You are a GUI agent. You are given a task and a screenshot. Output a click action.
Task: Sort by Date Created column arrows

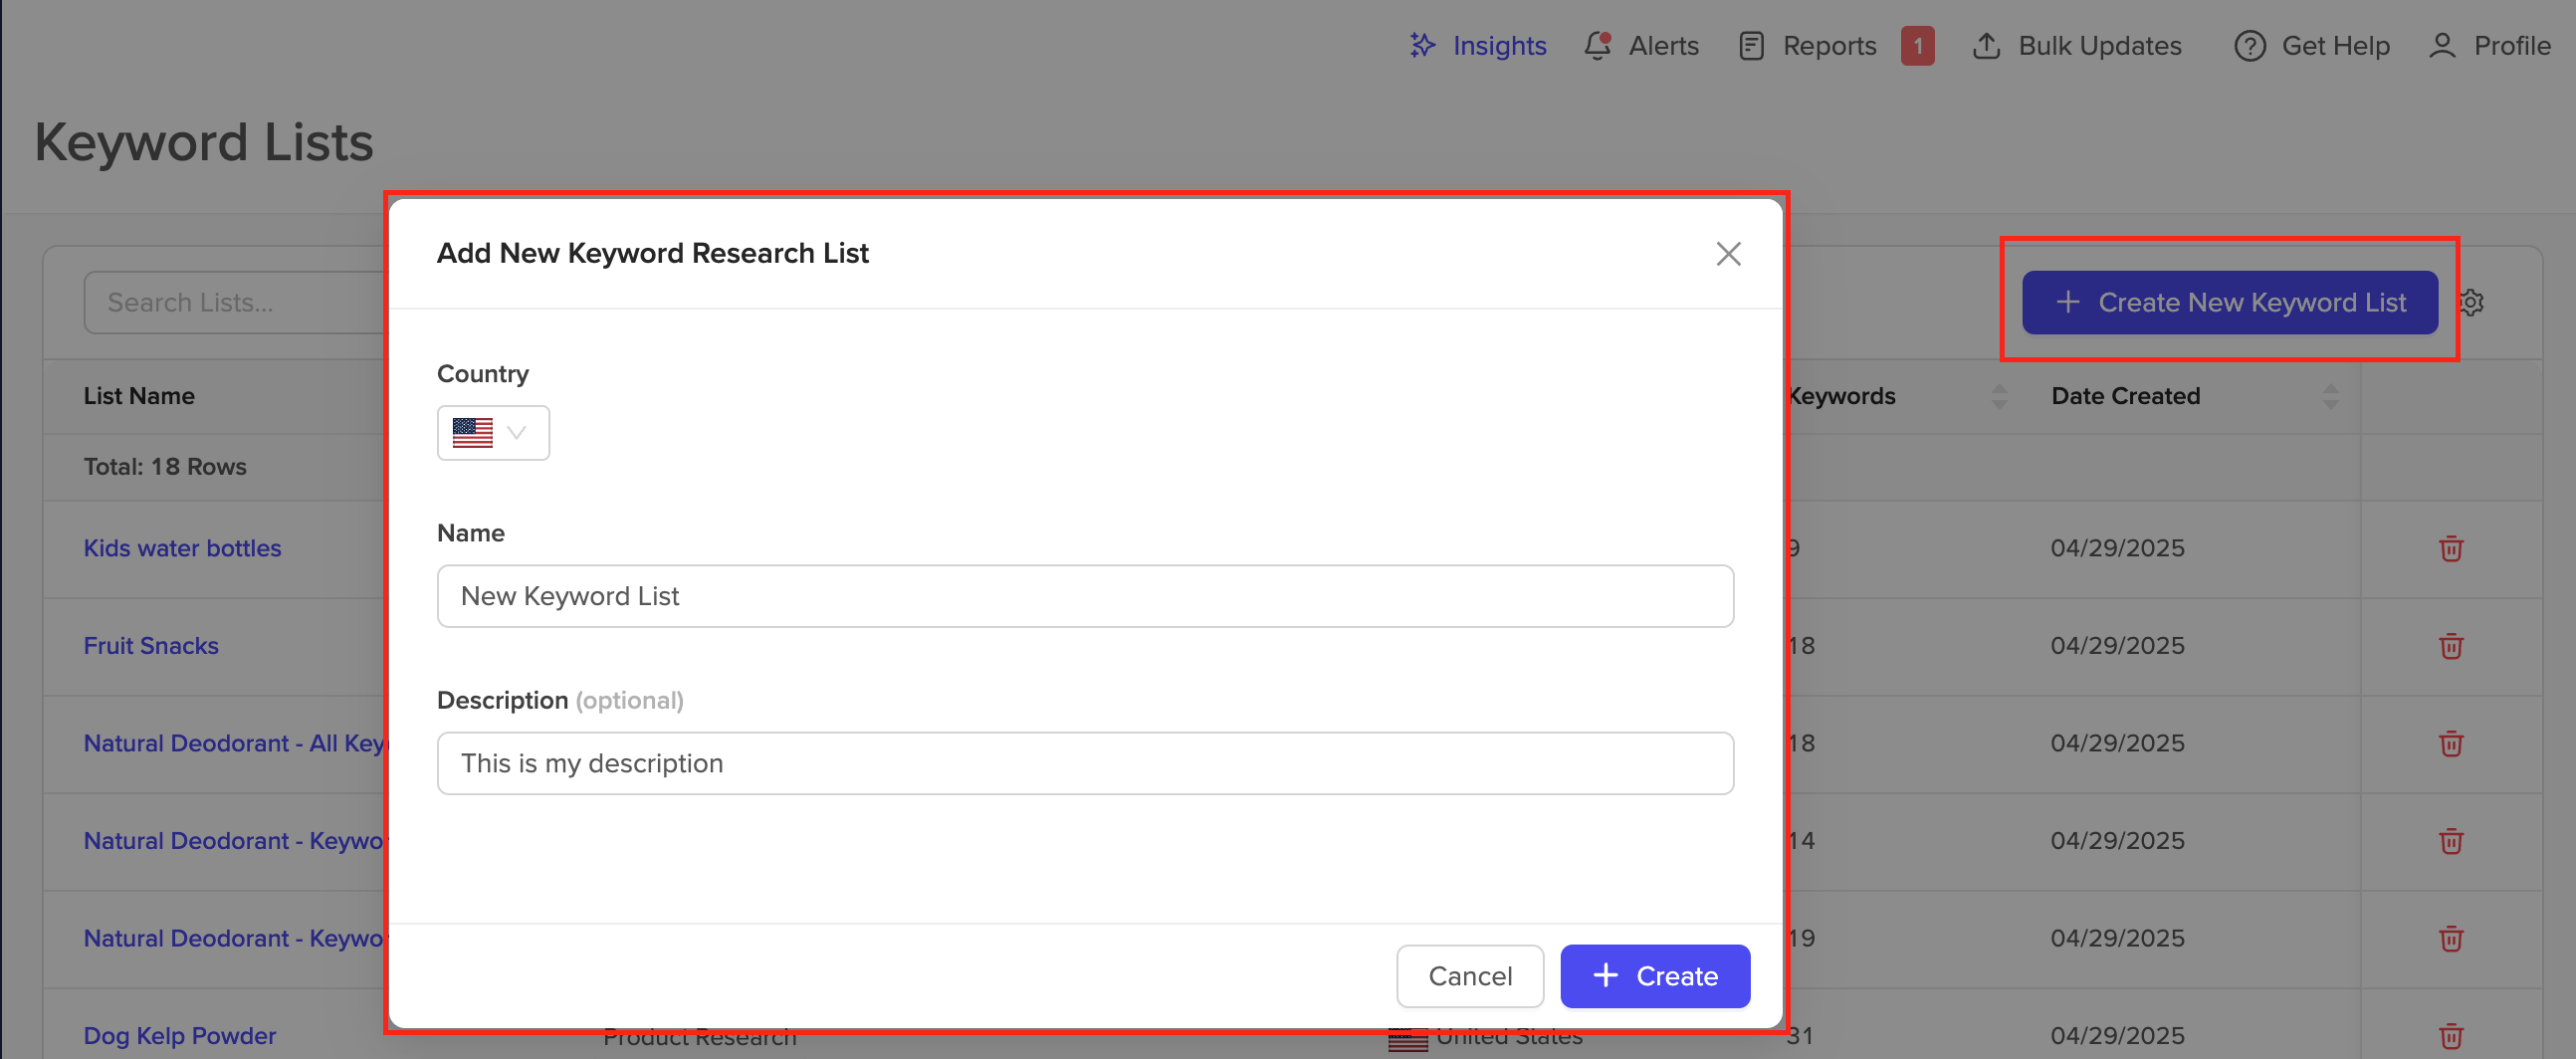(2331, 397)
